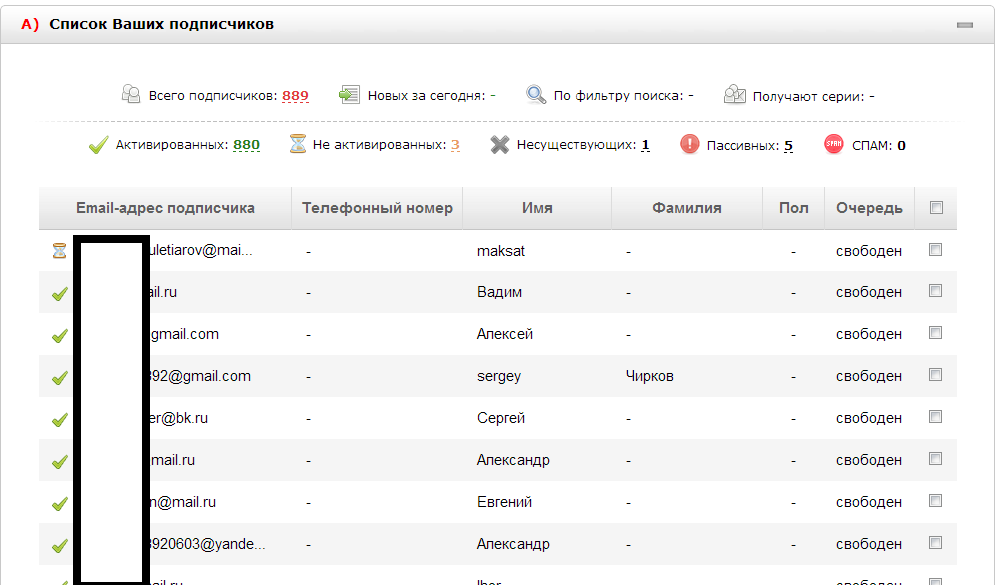Collapse the subscribers list panel
Screen dimensions: 1002x585
pos(964,25)
